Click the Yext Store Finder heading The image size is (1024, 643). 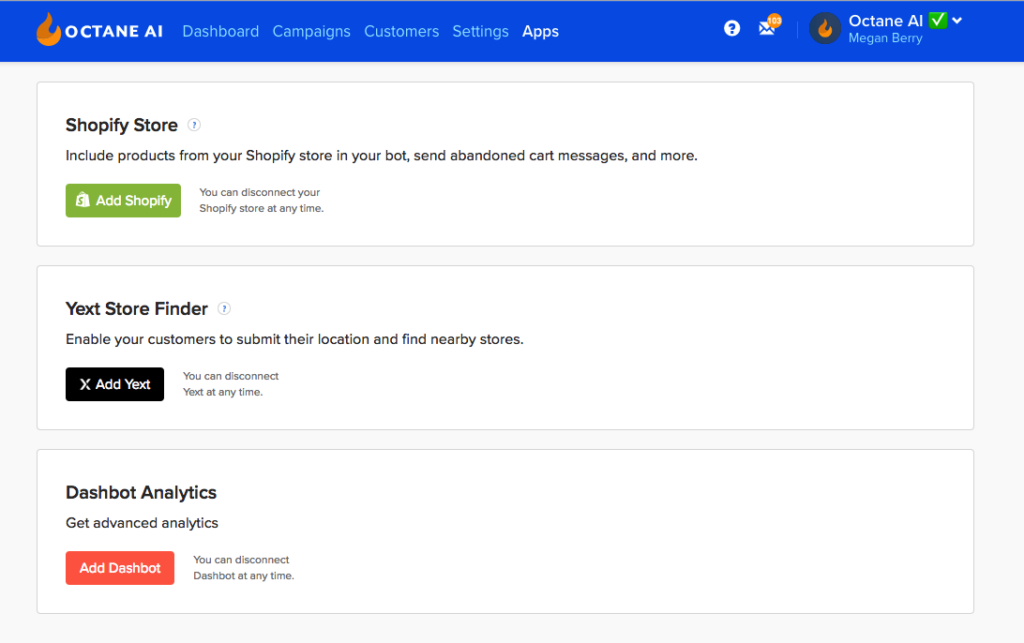tap(136, 309)
